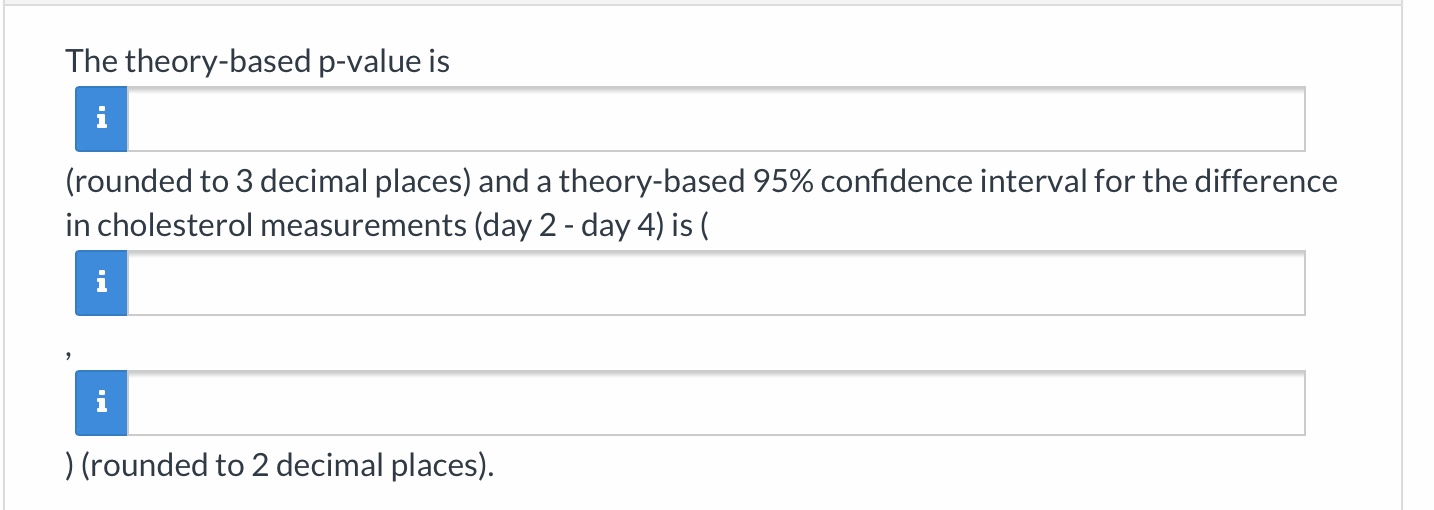Click the topmost blue 'i' icon
1434x510 pixels.
click(x=101, y=120)
